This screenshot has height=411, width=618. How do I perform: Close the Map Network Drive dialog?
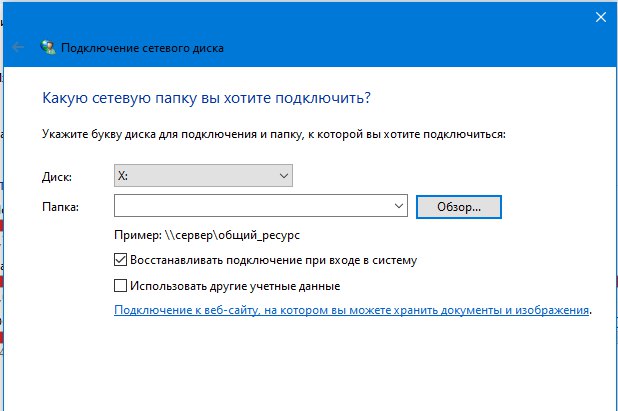coord(601,17)
